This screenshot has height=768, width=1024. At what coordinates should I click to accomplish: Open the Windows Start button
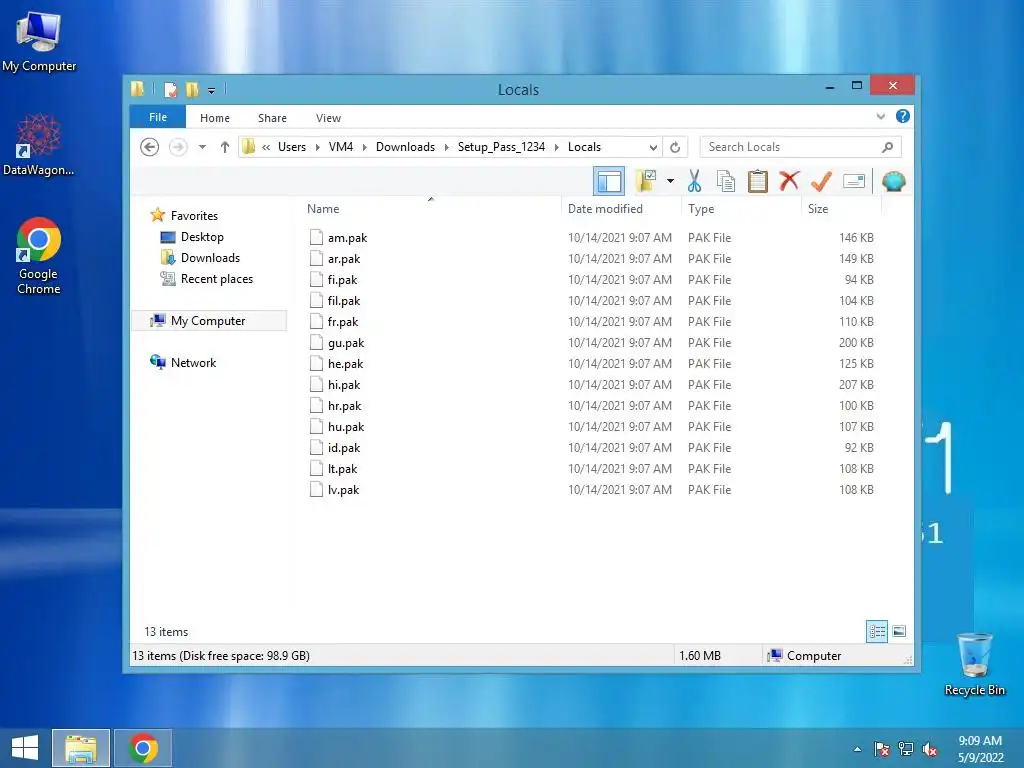pos(25,748)
